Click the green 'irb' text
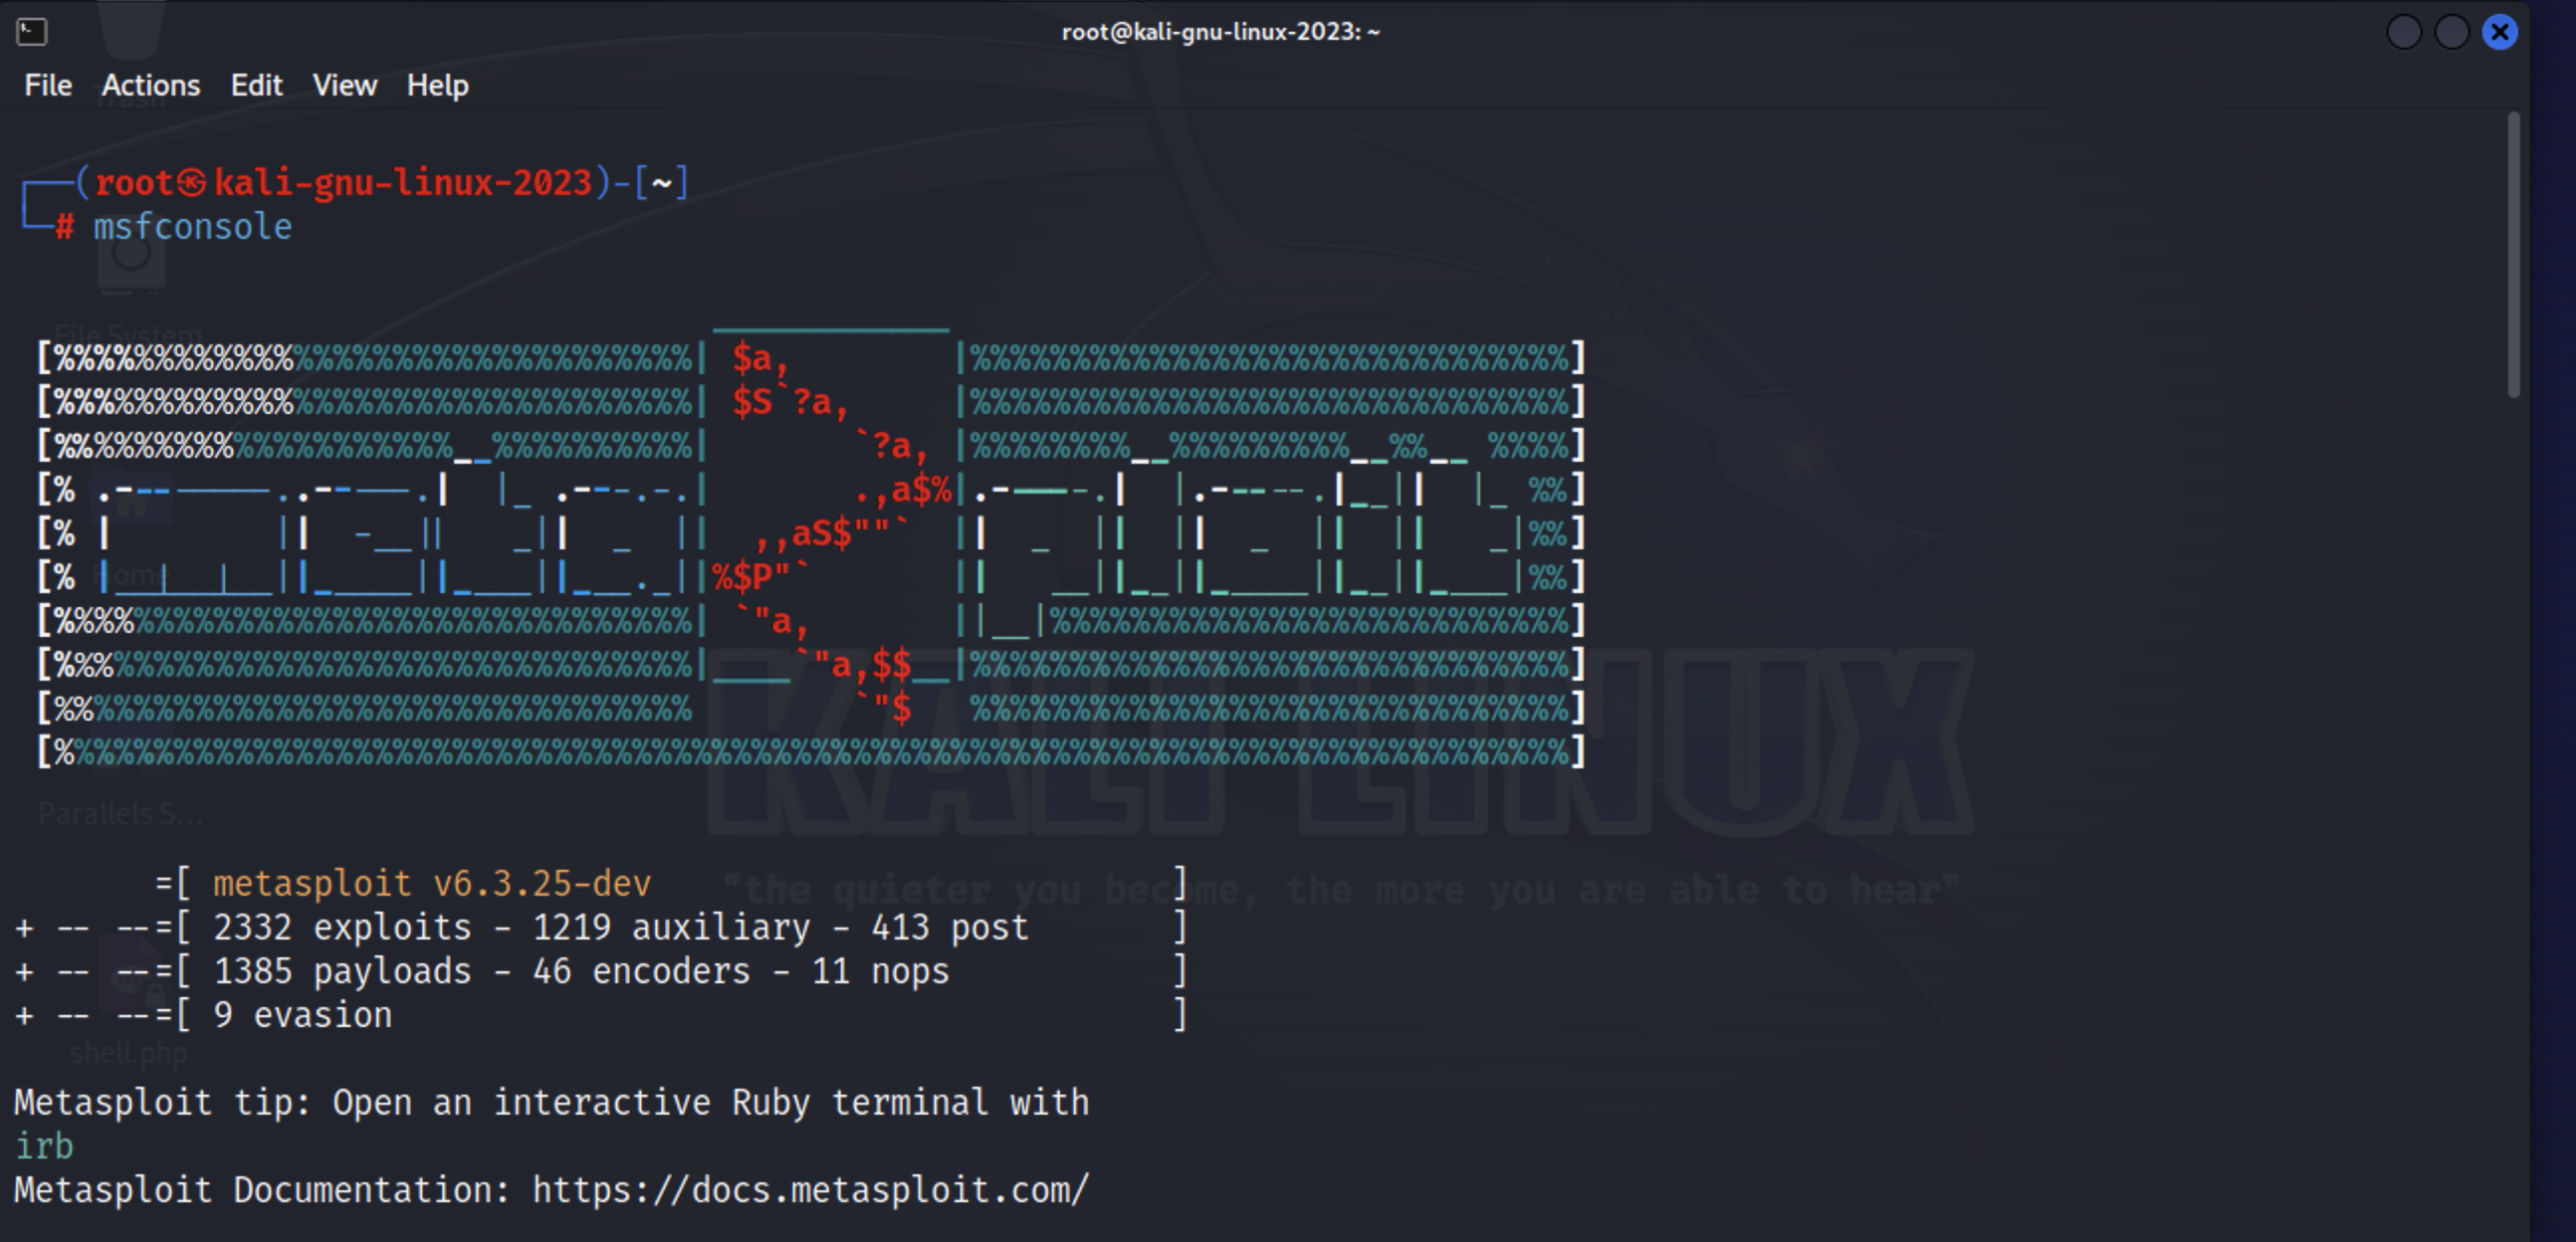2576x1242 pixels. (44, 1146)
